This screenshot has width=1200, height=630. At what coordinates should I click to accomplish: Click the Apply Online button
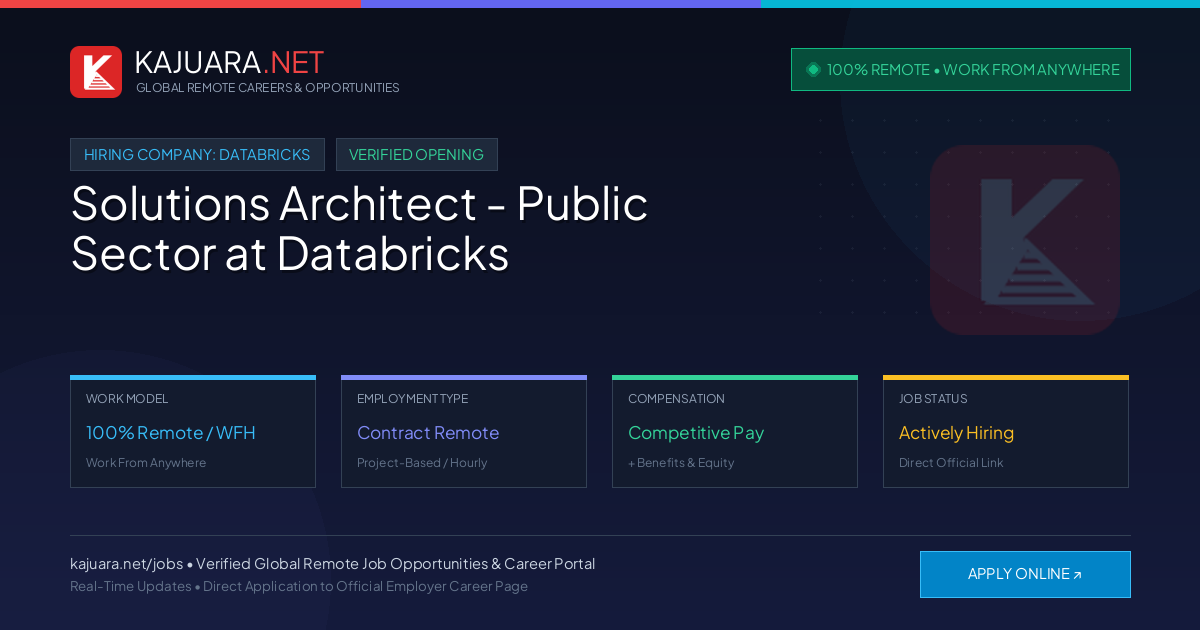point(1025,574)
